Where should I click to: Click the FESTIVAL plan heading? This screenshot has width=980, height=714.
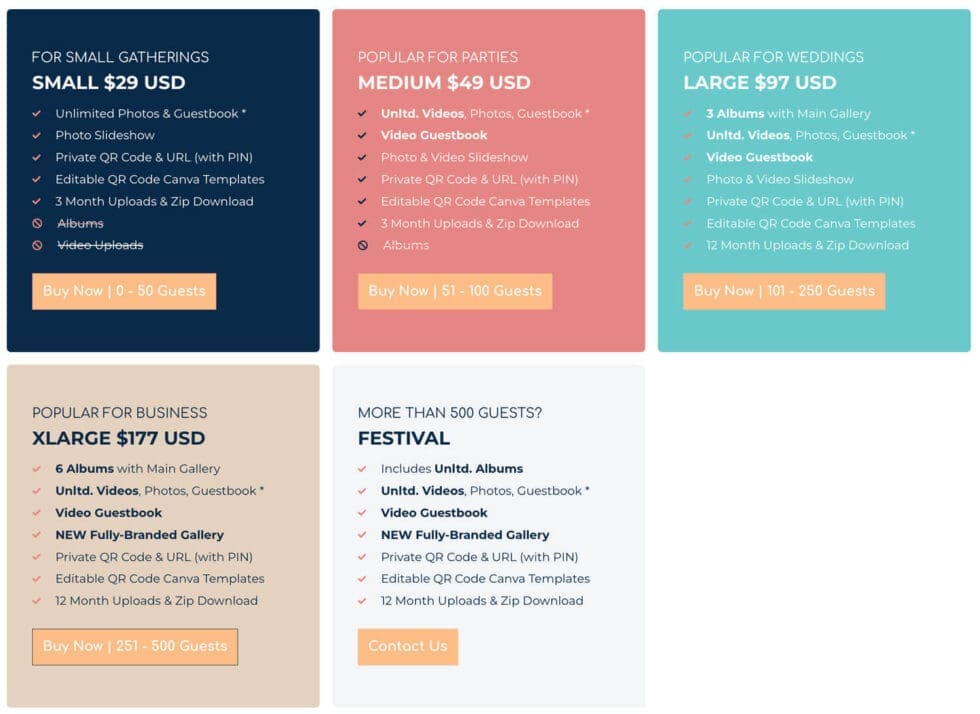(x=404, y=438)
